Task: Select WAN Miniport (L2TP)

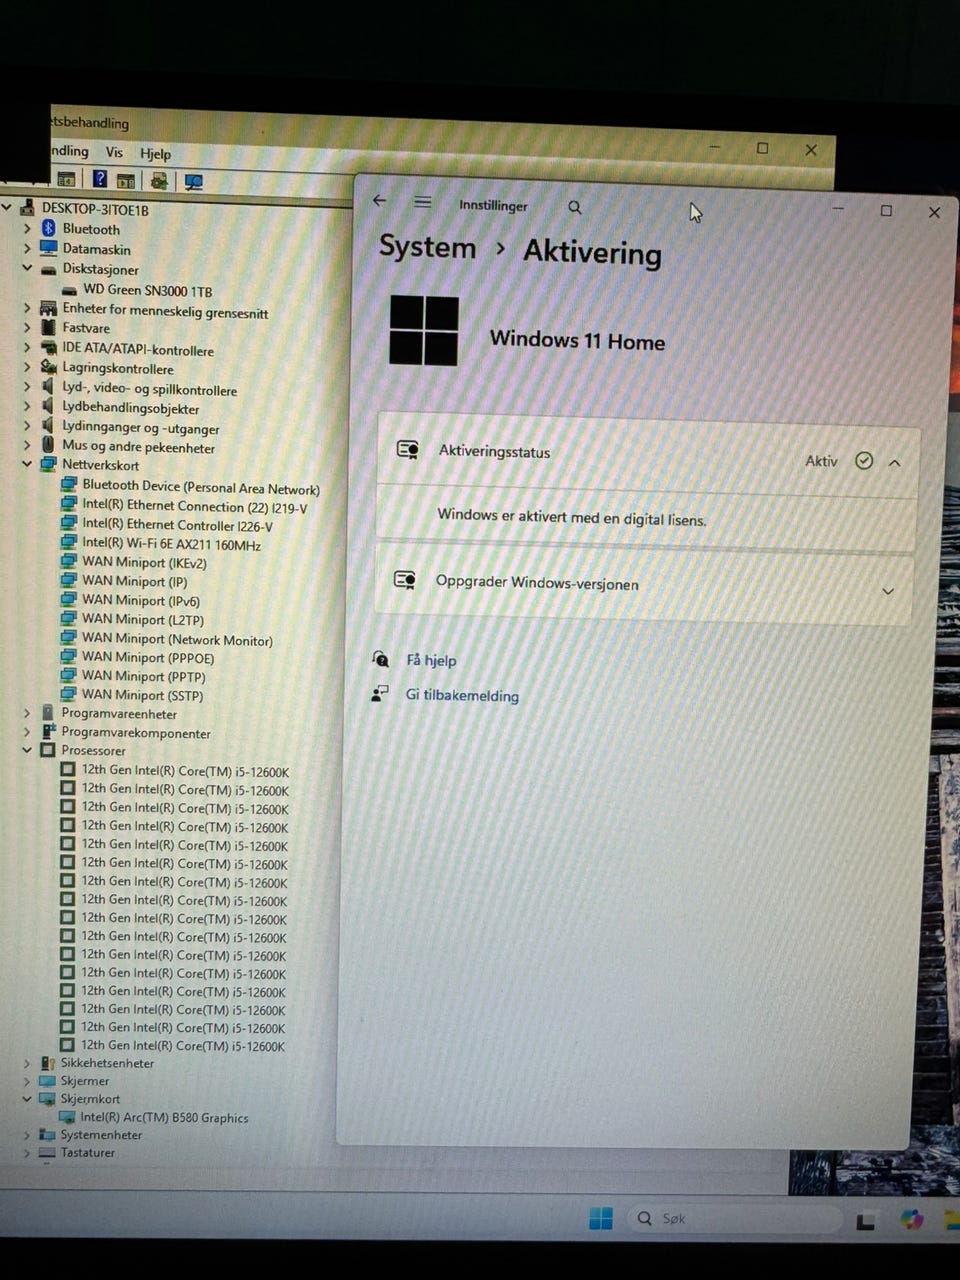Action: 143,619
